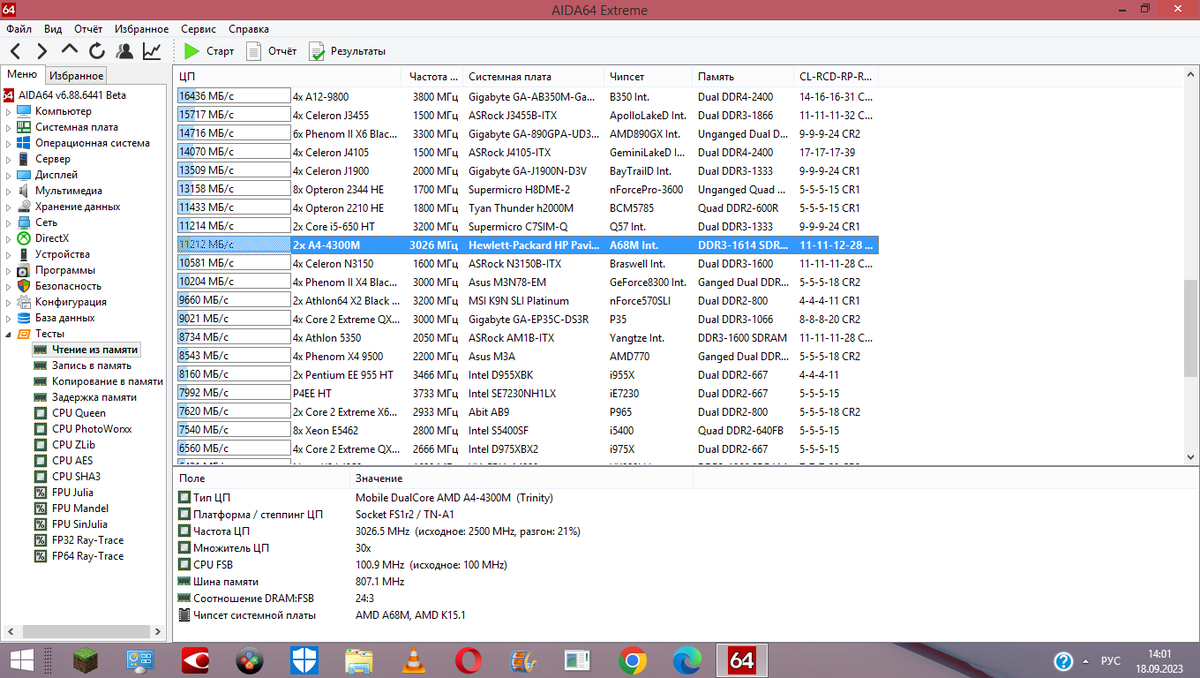This screenshot has height=678, width=1200.
Task: Open the line graph toolbar icon
Action: click(x=152, y=51)
